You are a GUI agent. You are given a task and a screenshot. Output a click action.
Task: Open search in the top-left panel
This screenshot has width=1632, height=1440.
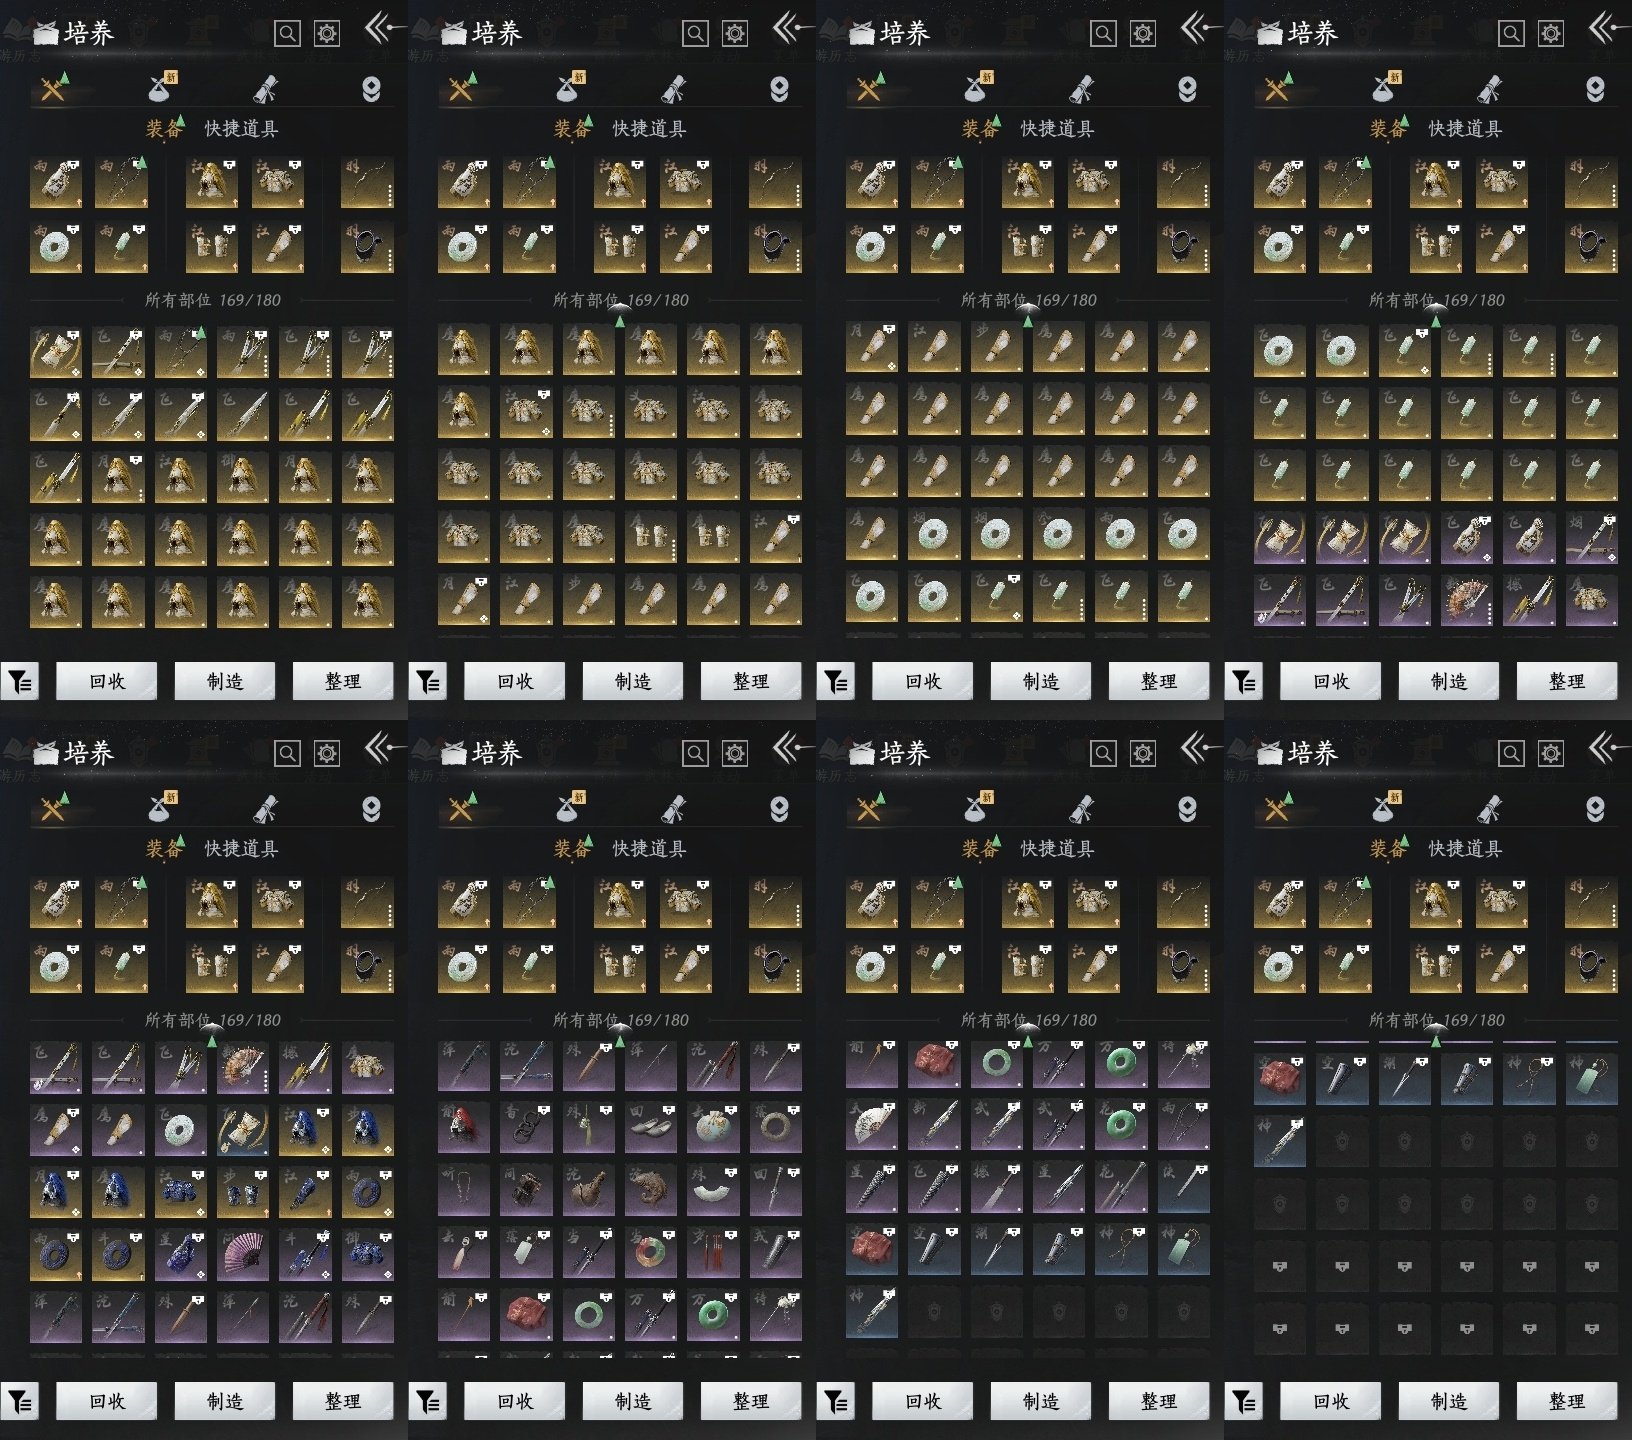287,34
